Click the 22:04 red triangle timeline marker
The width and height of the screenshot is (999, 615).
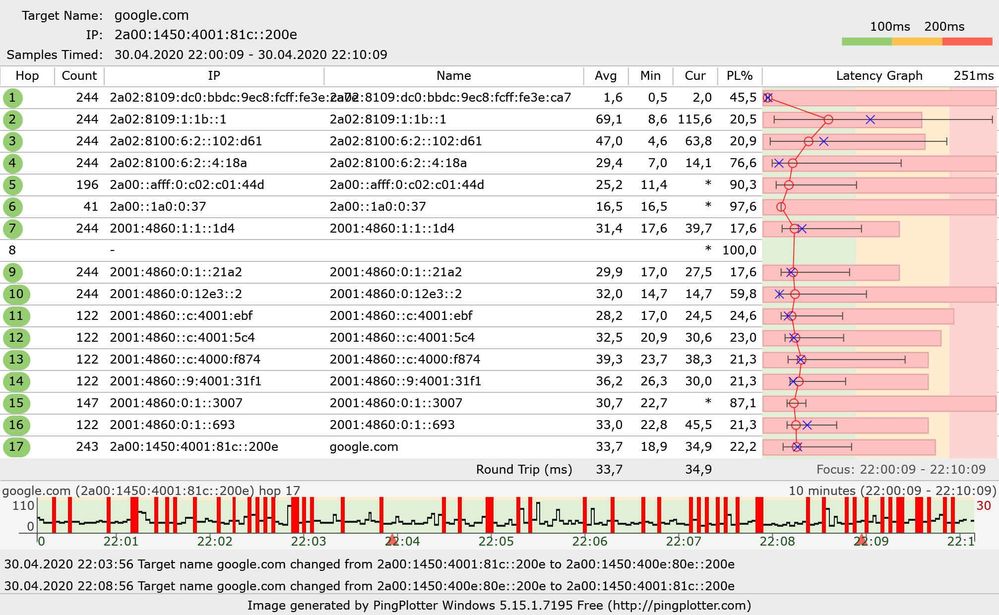point(392,540)
